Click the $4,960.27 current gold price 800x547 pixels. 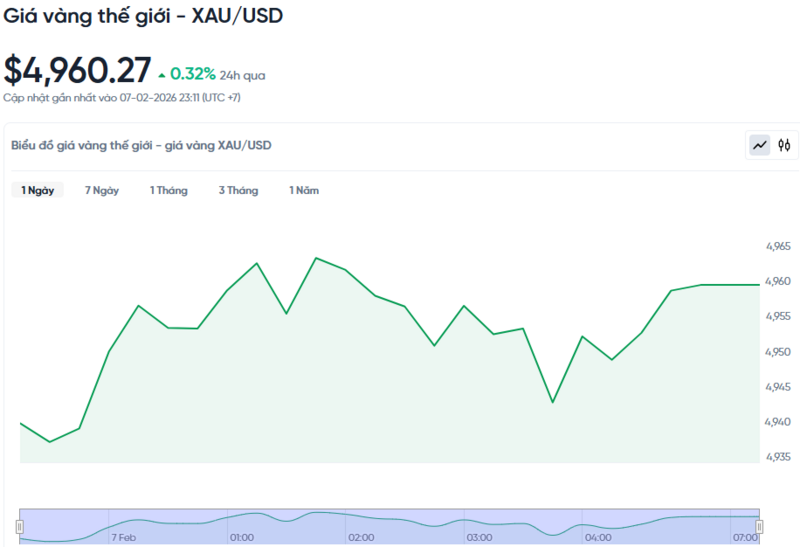(x=78, y=70)
